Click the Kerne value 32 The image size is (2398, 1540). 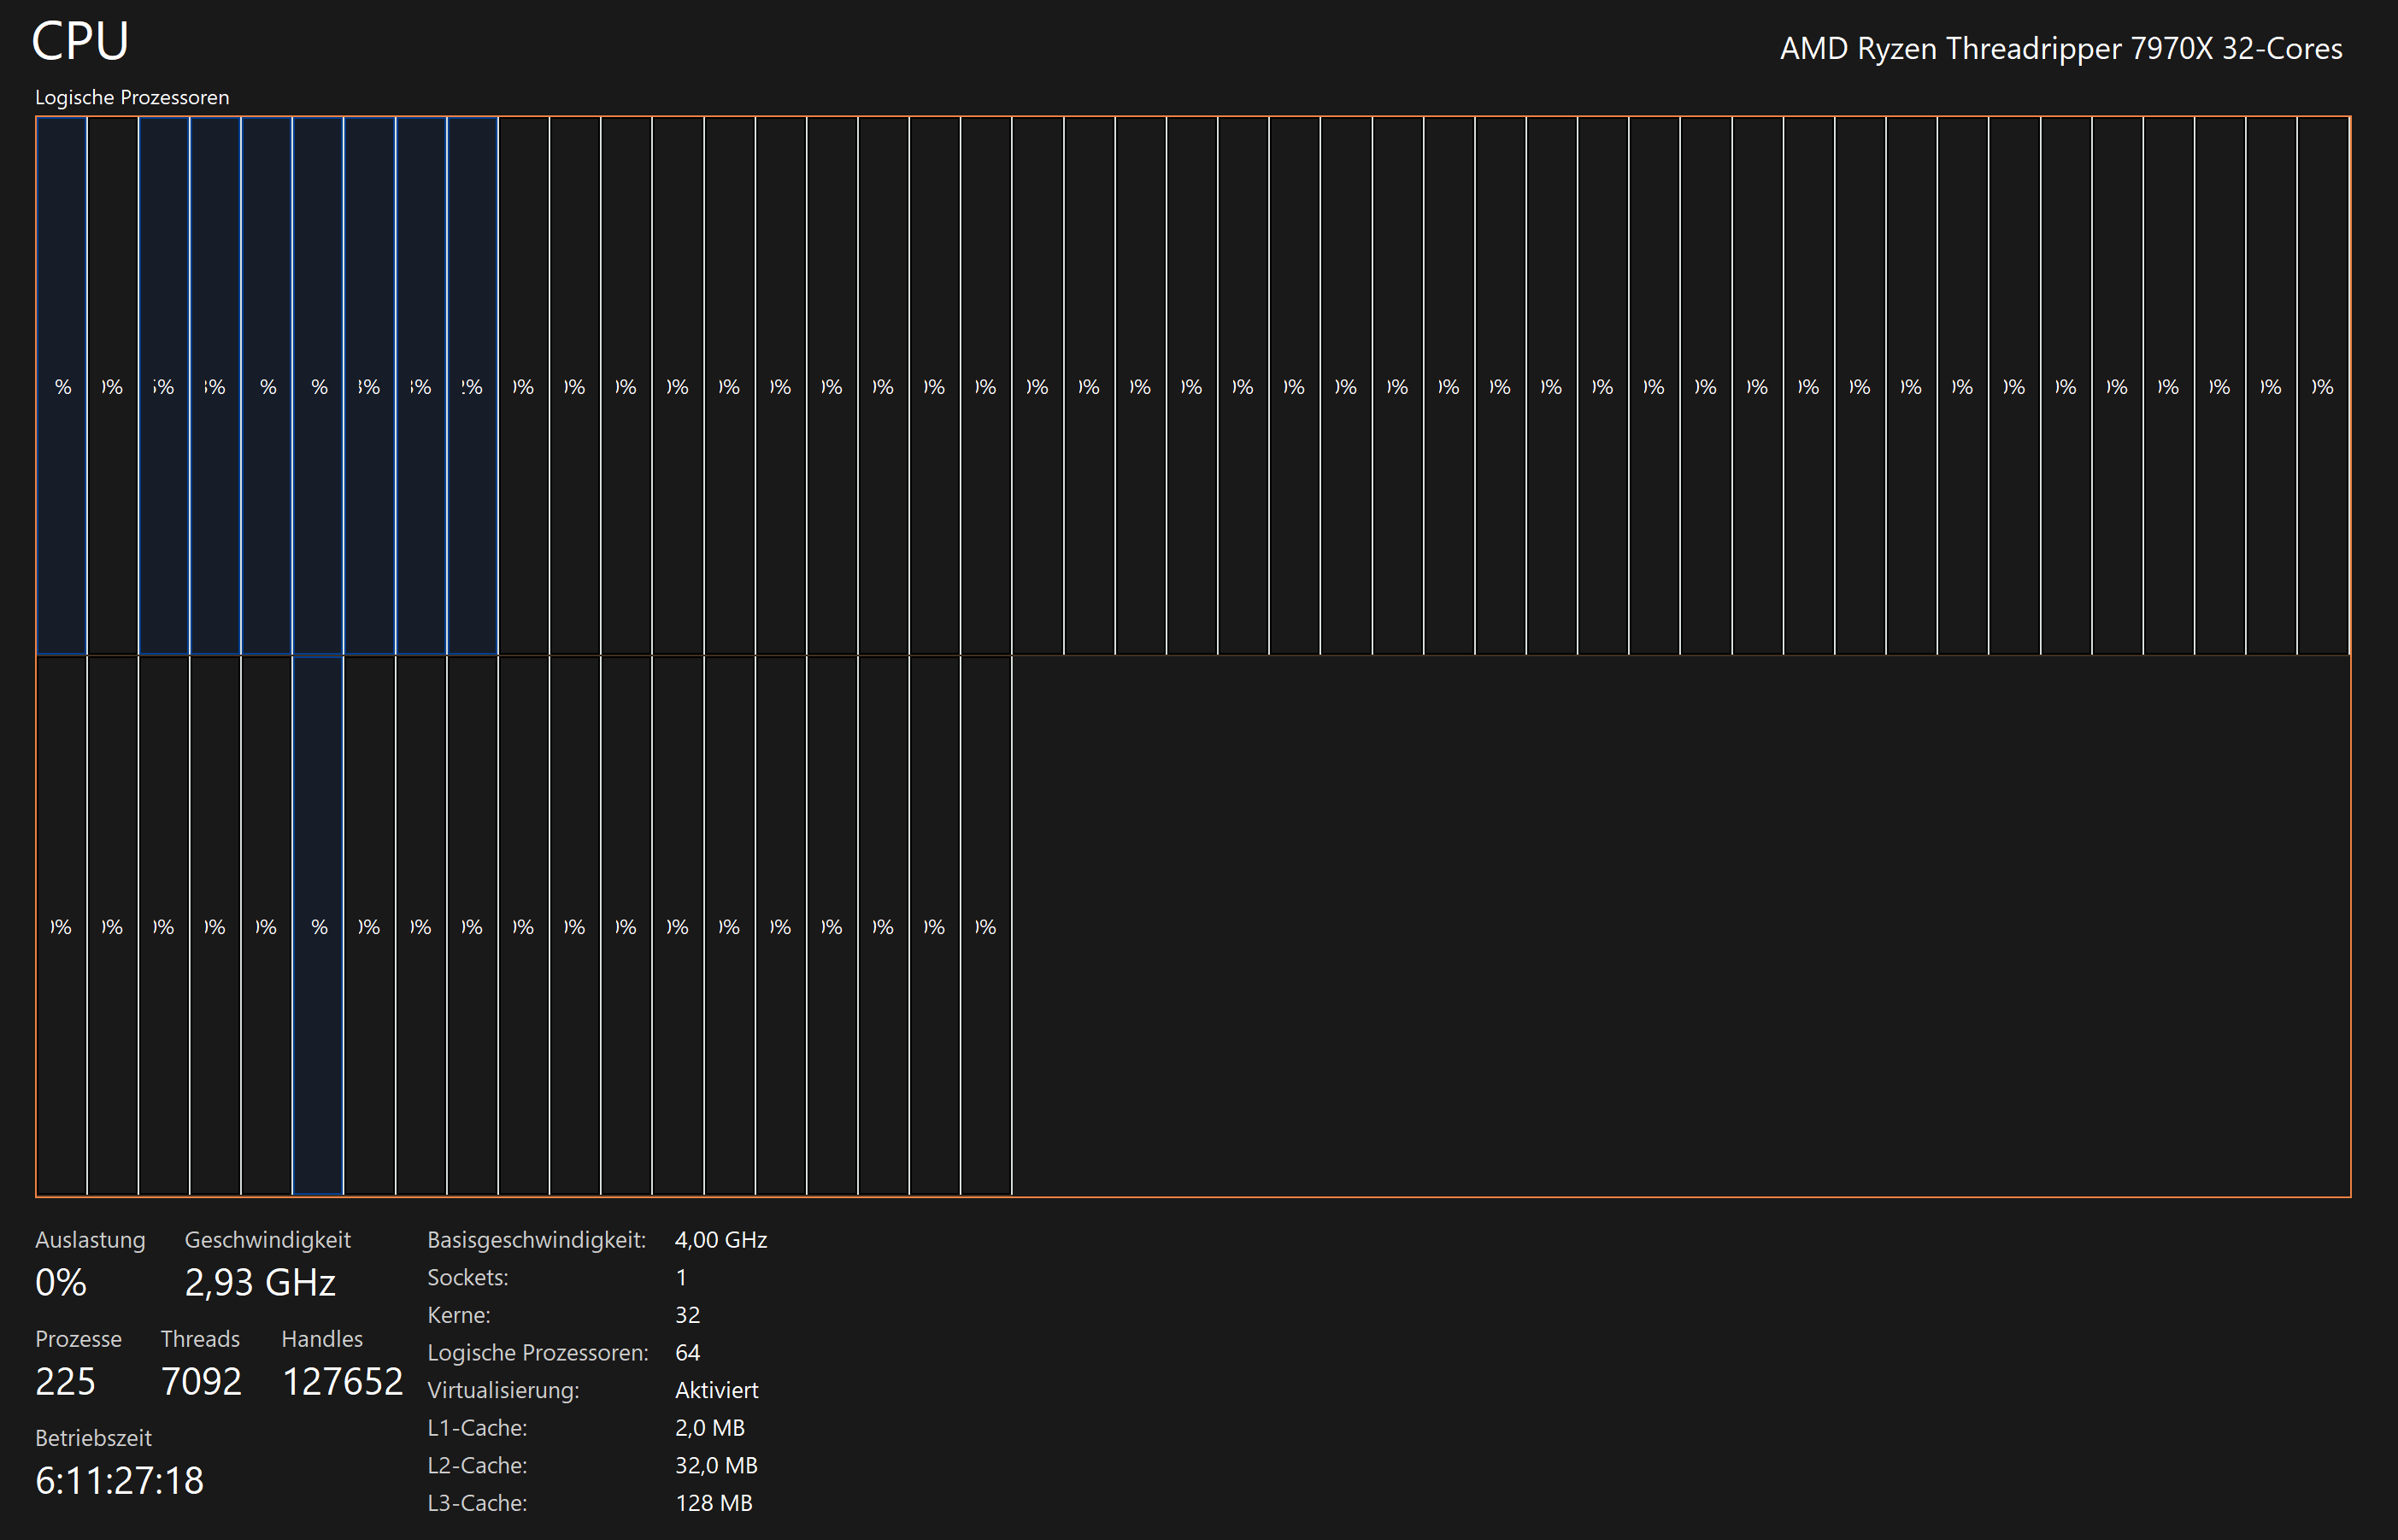pyautogui.click(x=687, y=1315)
